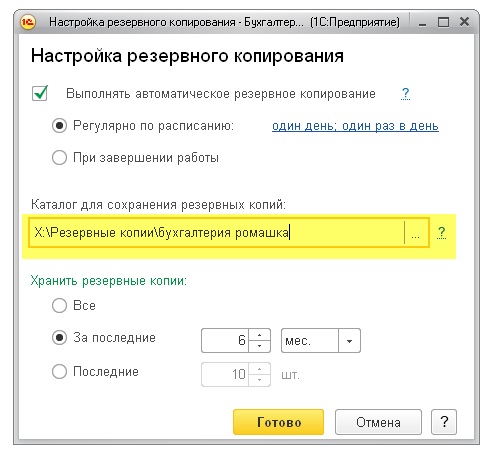Viewport: 495px width, 456px height.
Task: Click the 'Отмена' button
Action: (x=378, y=422)
